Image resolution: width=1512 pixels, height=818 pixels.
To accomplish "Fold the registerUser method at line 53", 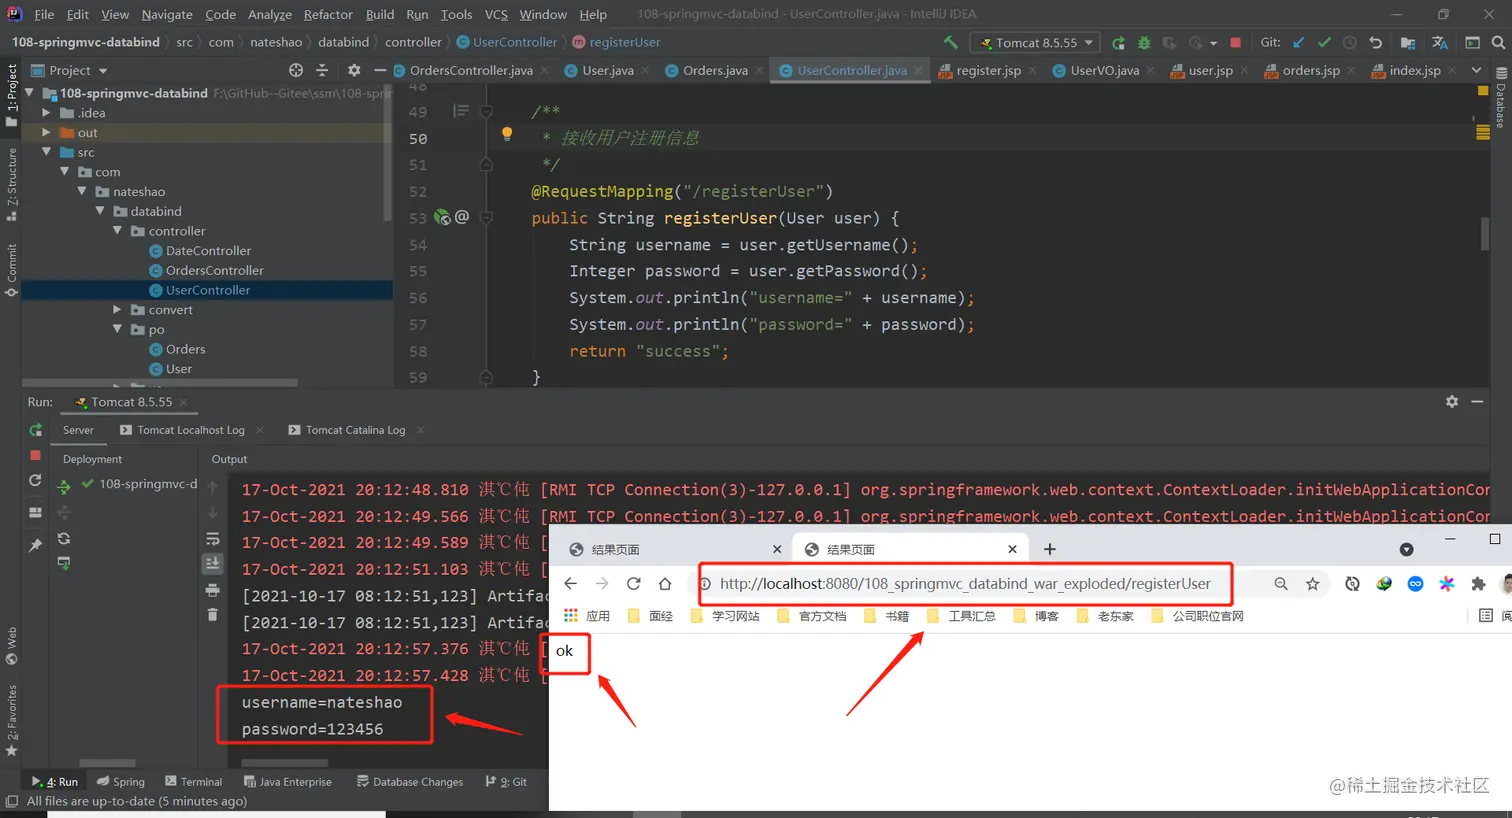I will tap(486, 217).
